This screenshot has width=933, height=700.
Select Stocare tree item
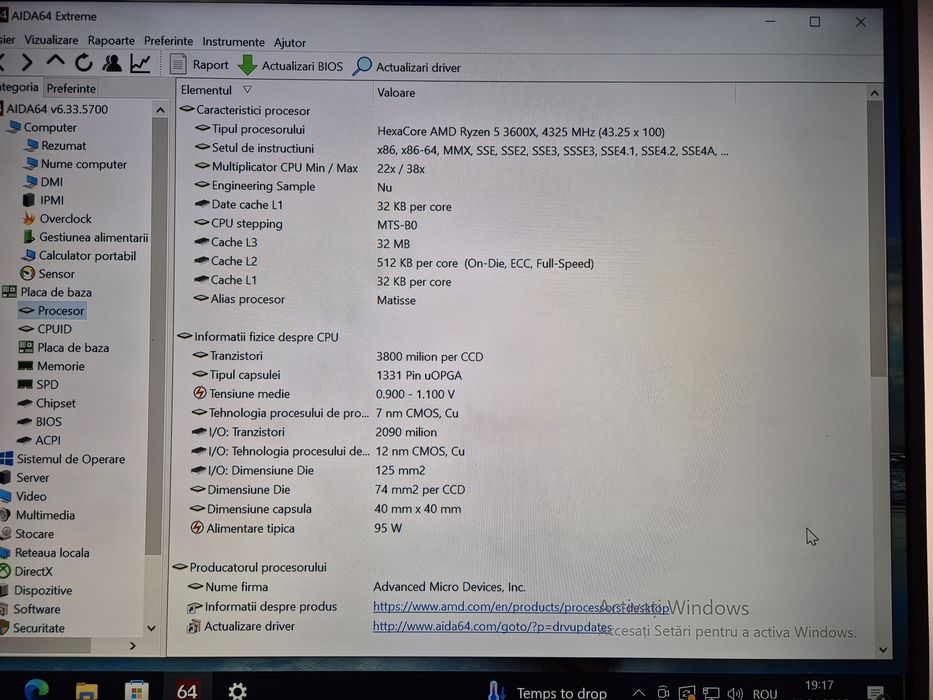coord(27,534)
